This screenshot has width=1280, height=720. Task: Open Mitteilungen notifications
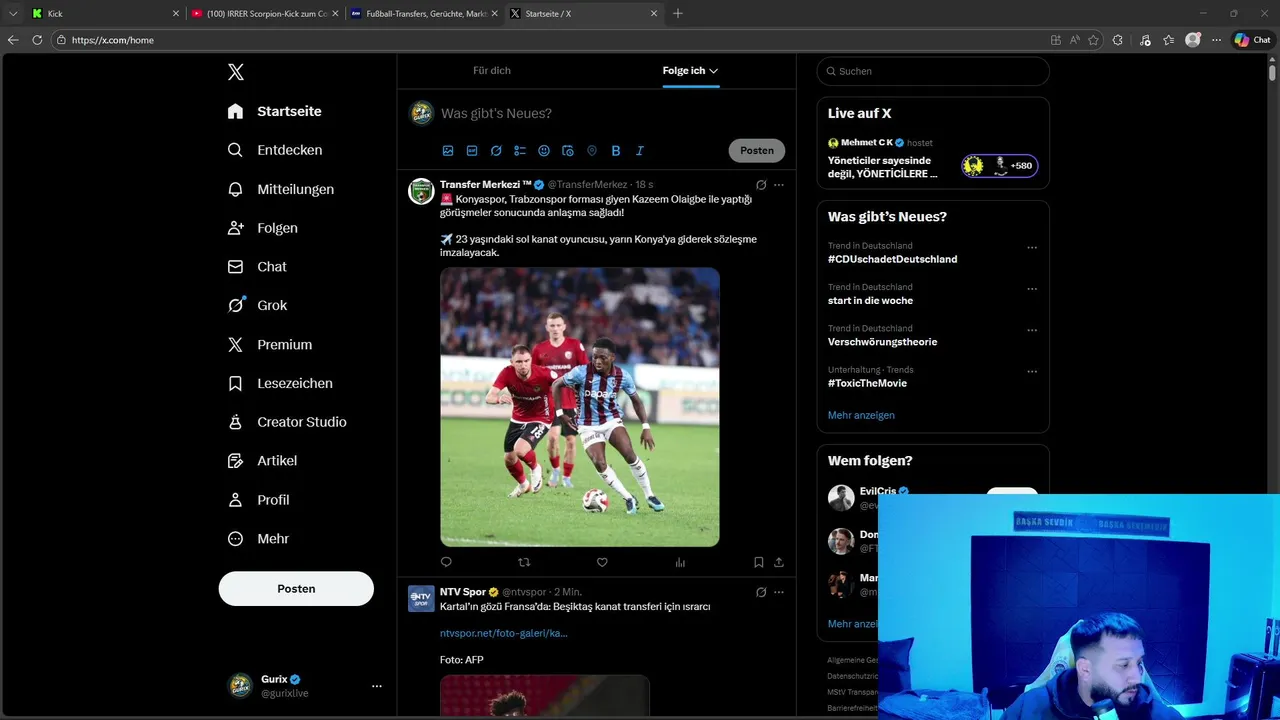pyautogui.click(x=280, y=189)
